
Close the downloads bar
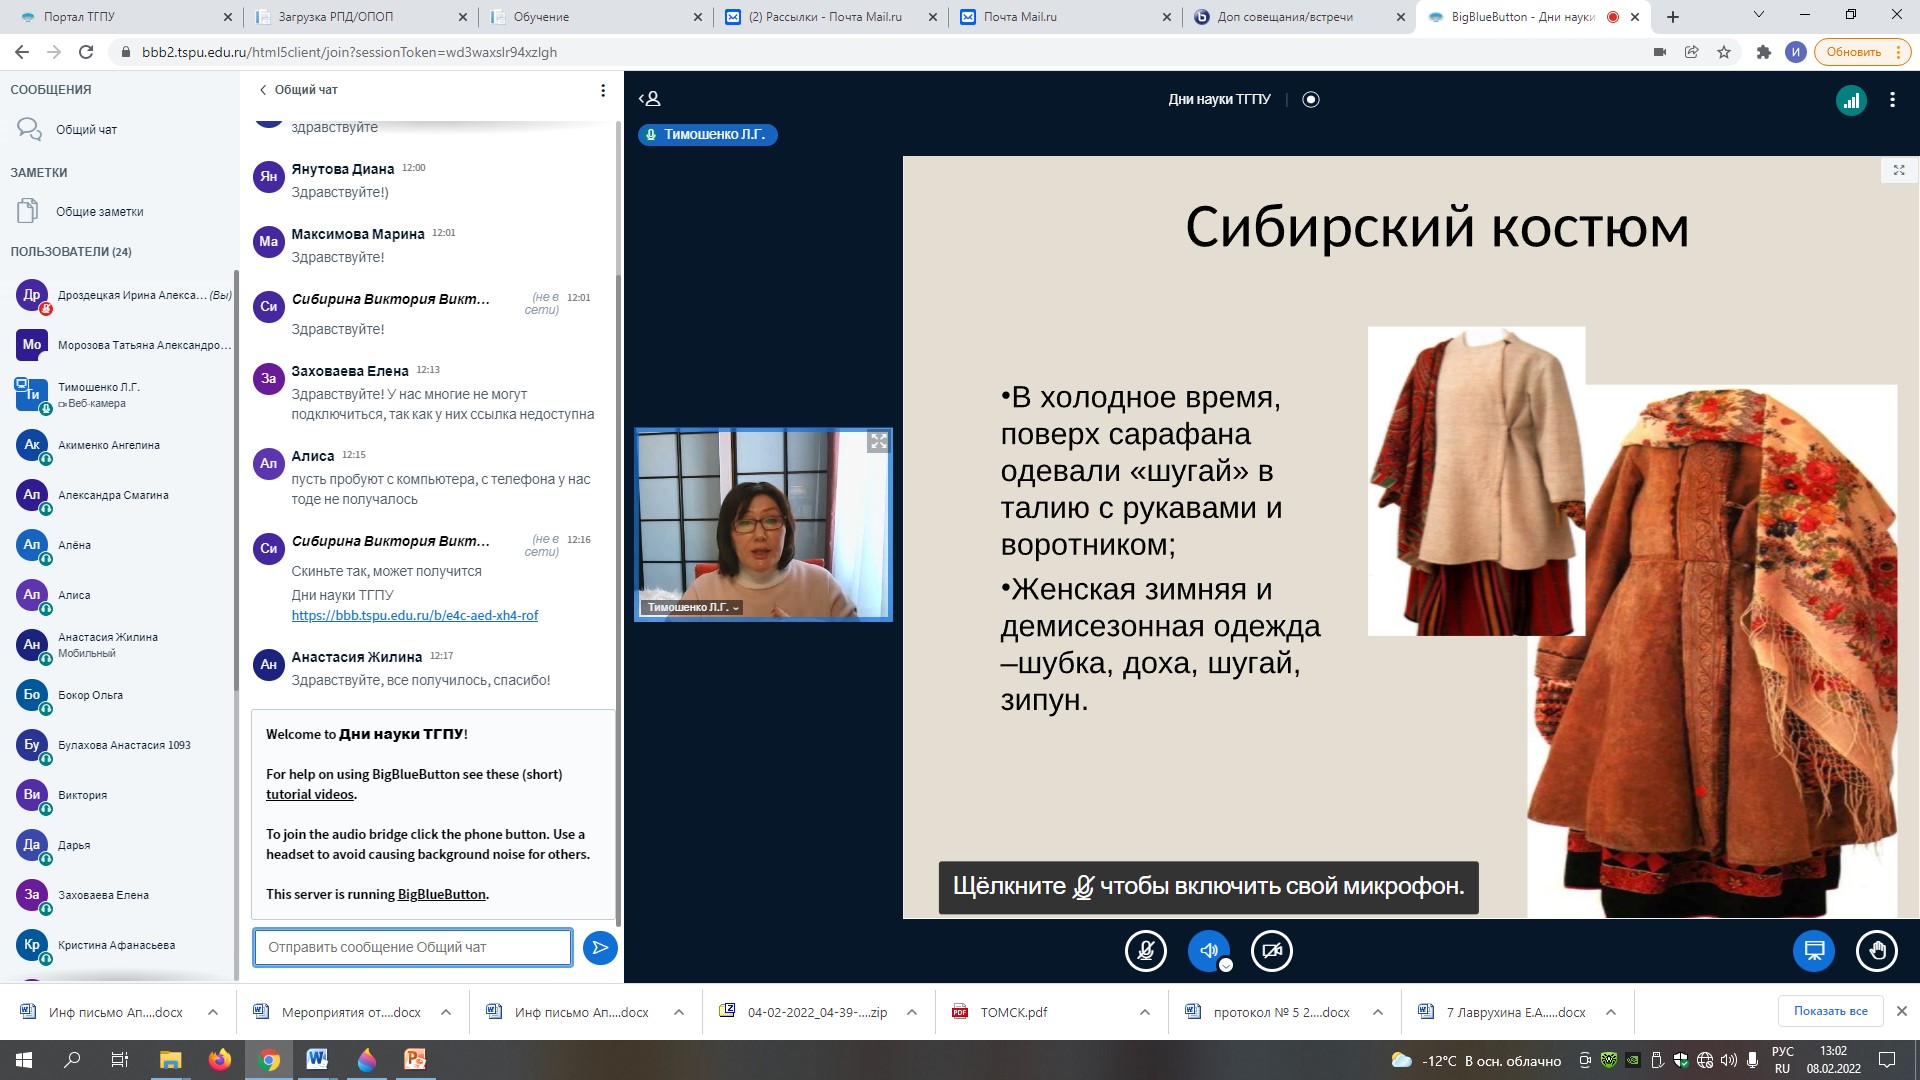tap(1902, 1011)
